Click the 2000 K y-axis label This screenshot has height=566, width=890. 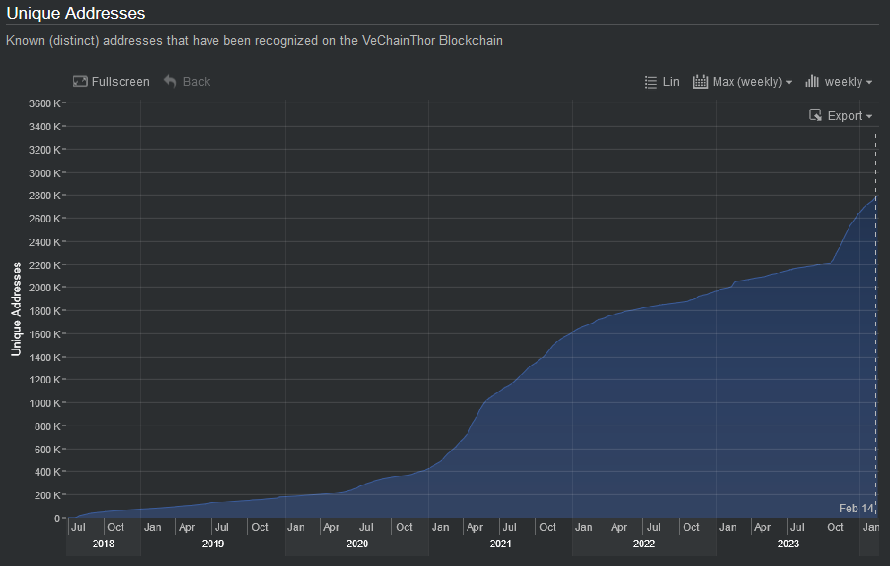[x=44, y=287]
